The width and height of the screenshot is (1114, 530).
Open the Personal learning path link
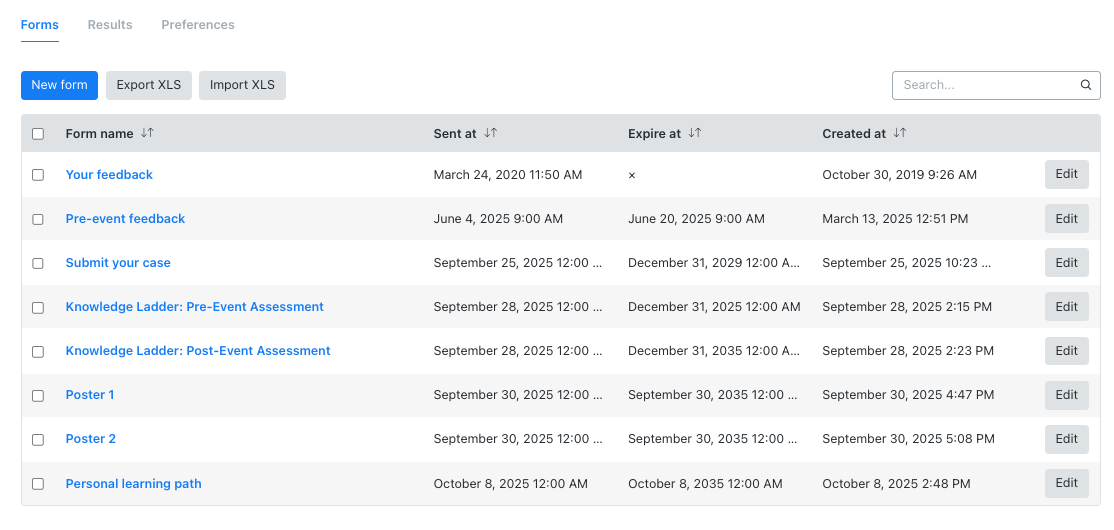coord(134,484)
